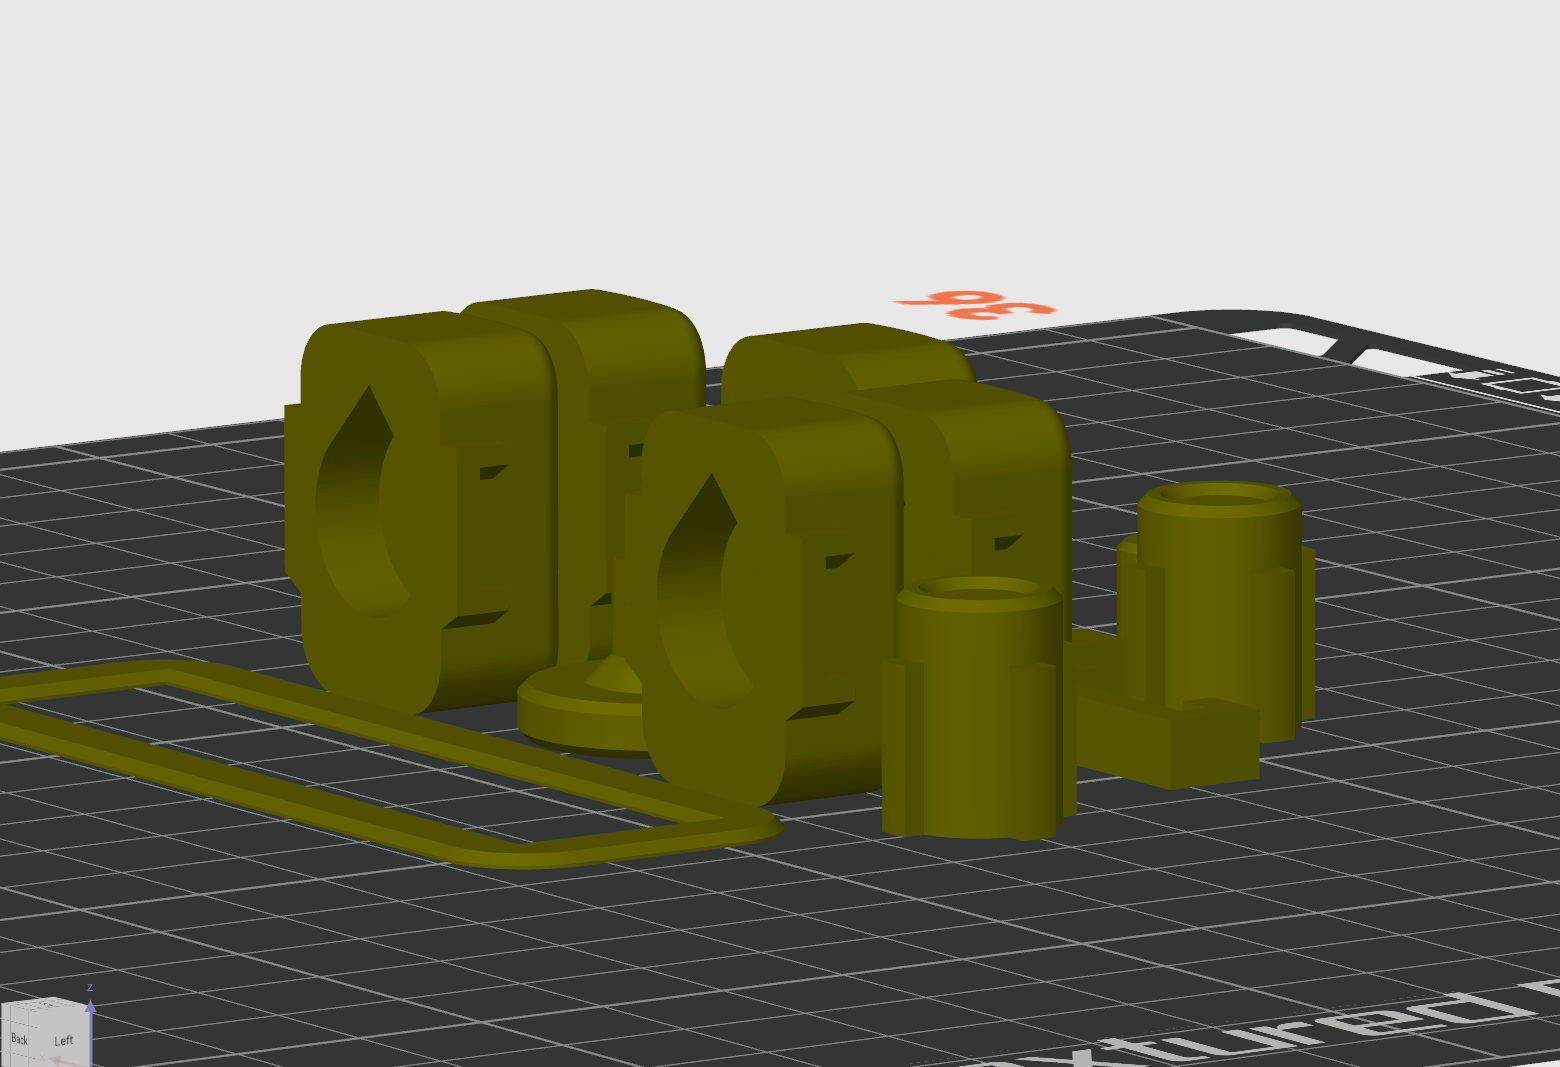1560x1067 pixels.
Task: Click the X label on the orientation gizmo
Action: (x=42, y=1058)
